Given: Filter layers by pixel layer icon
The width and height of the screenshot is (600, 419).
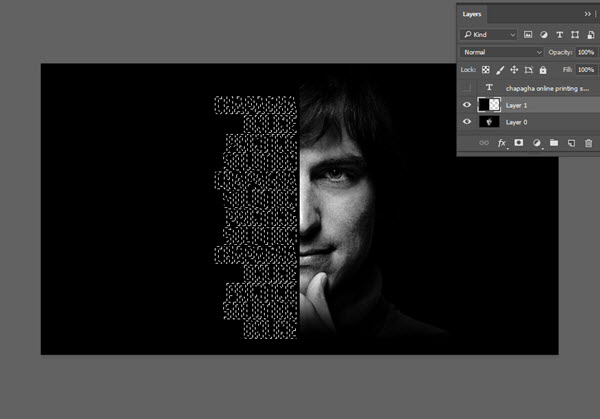Looking at the screenshot, I should 528,35.
